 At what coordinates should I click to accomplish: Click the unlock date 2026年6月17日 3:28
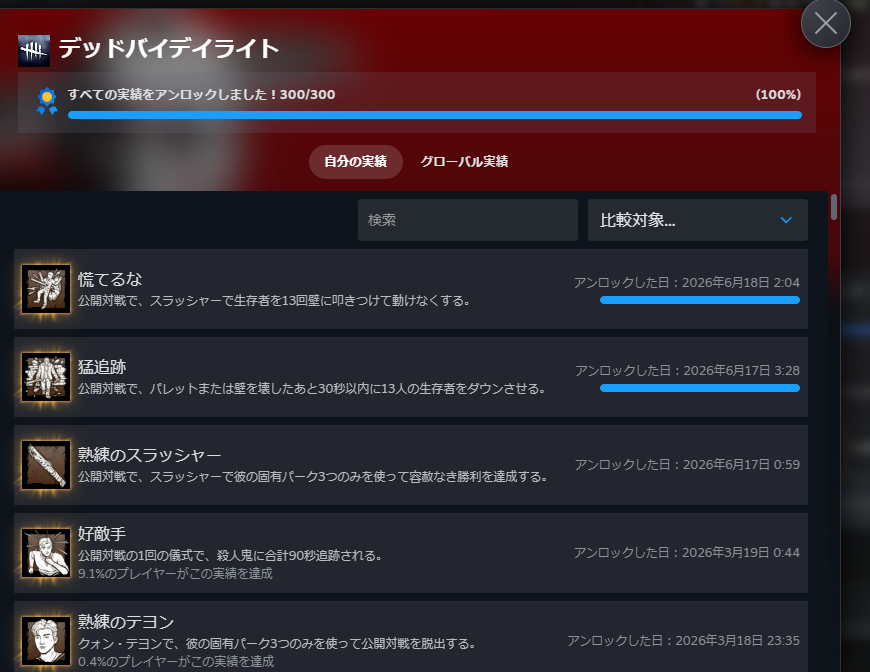pyautogui.click(x=687, y=370)
